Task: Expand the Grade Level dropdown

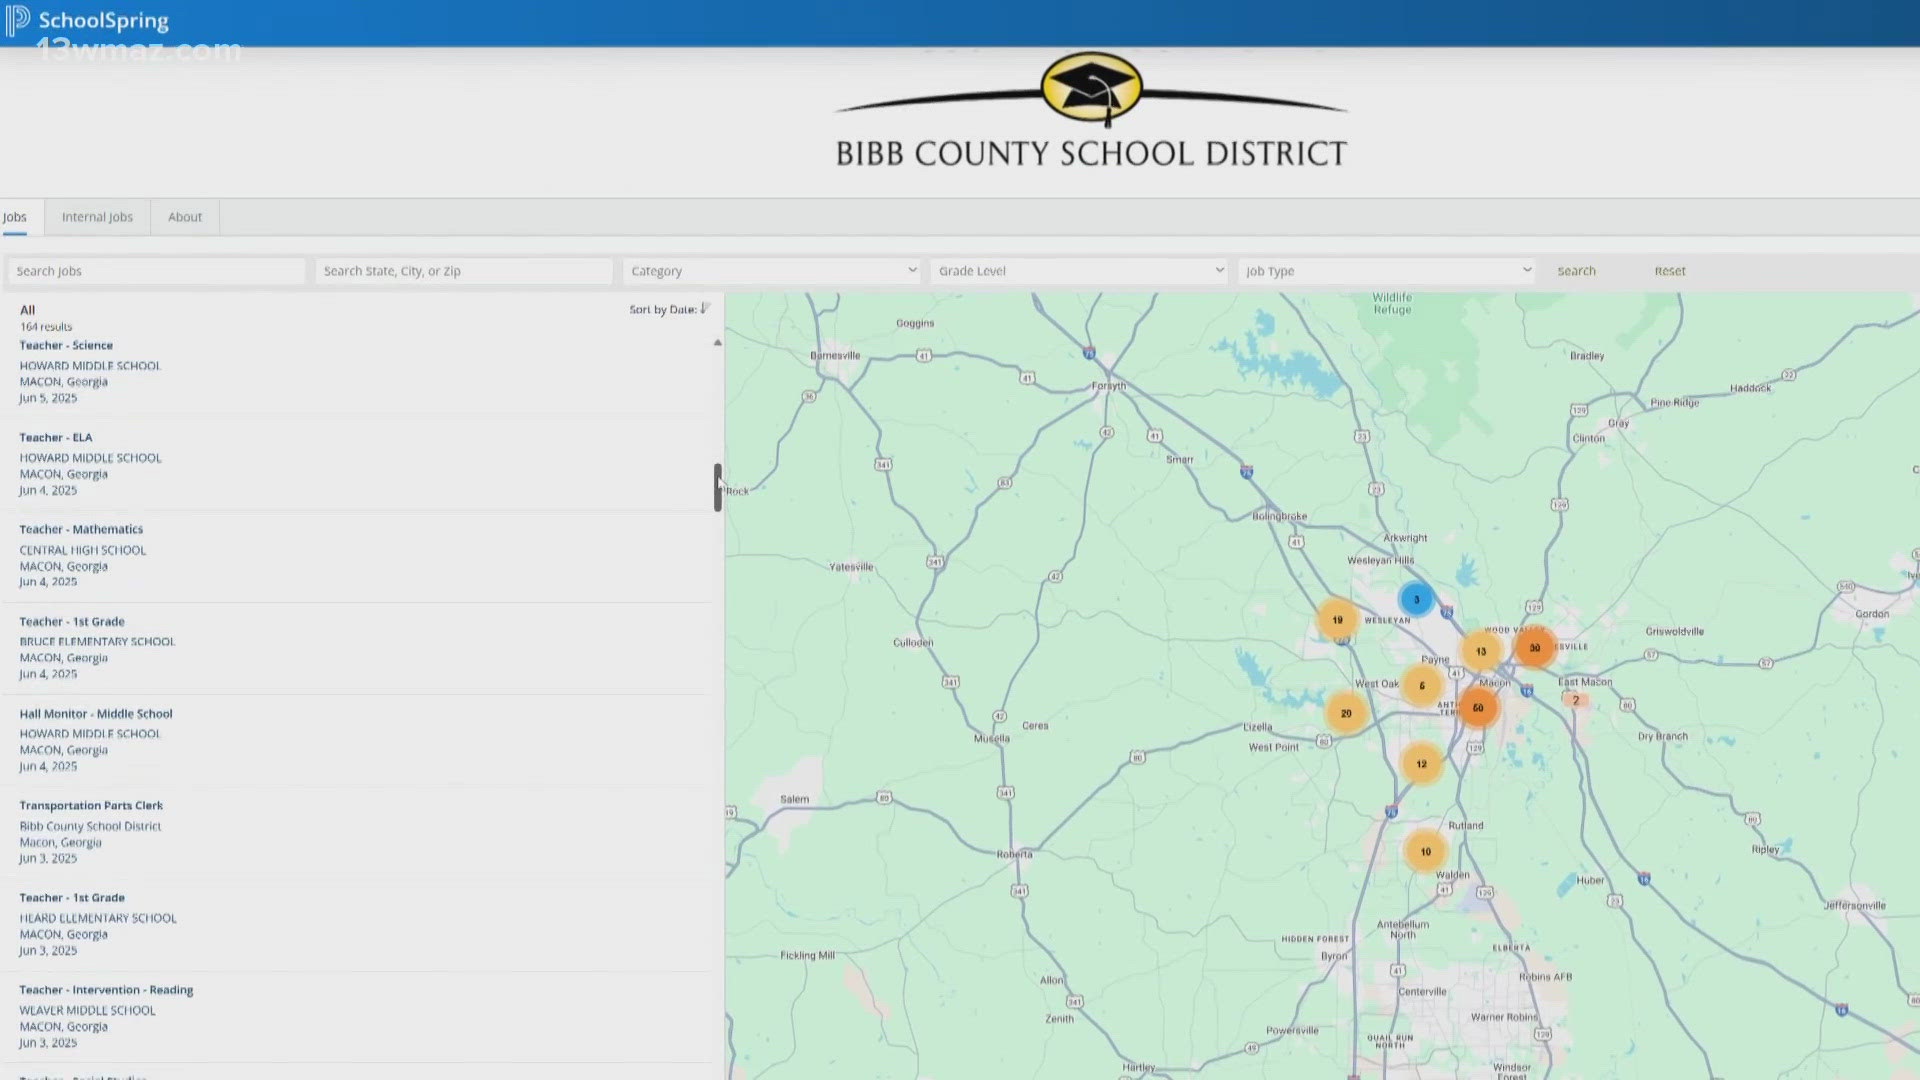Action: point(1078,271)
